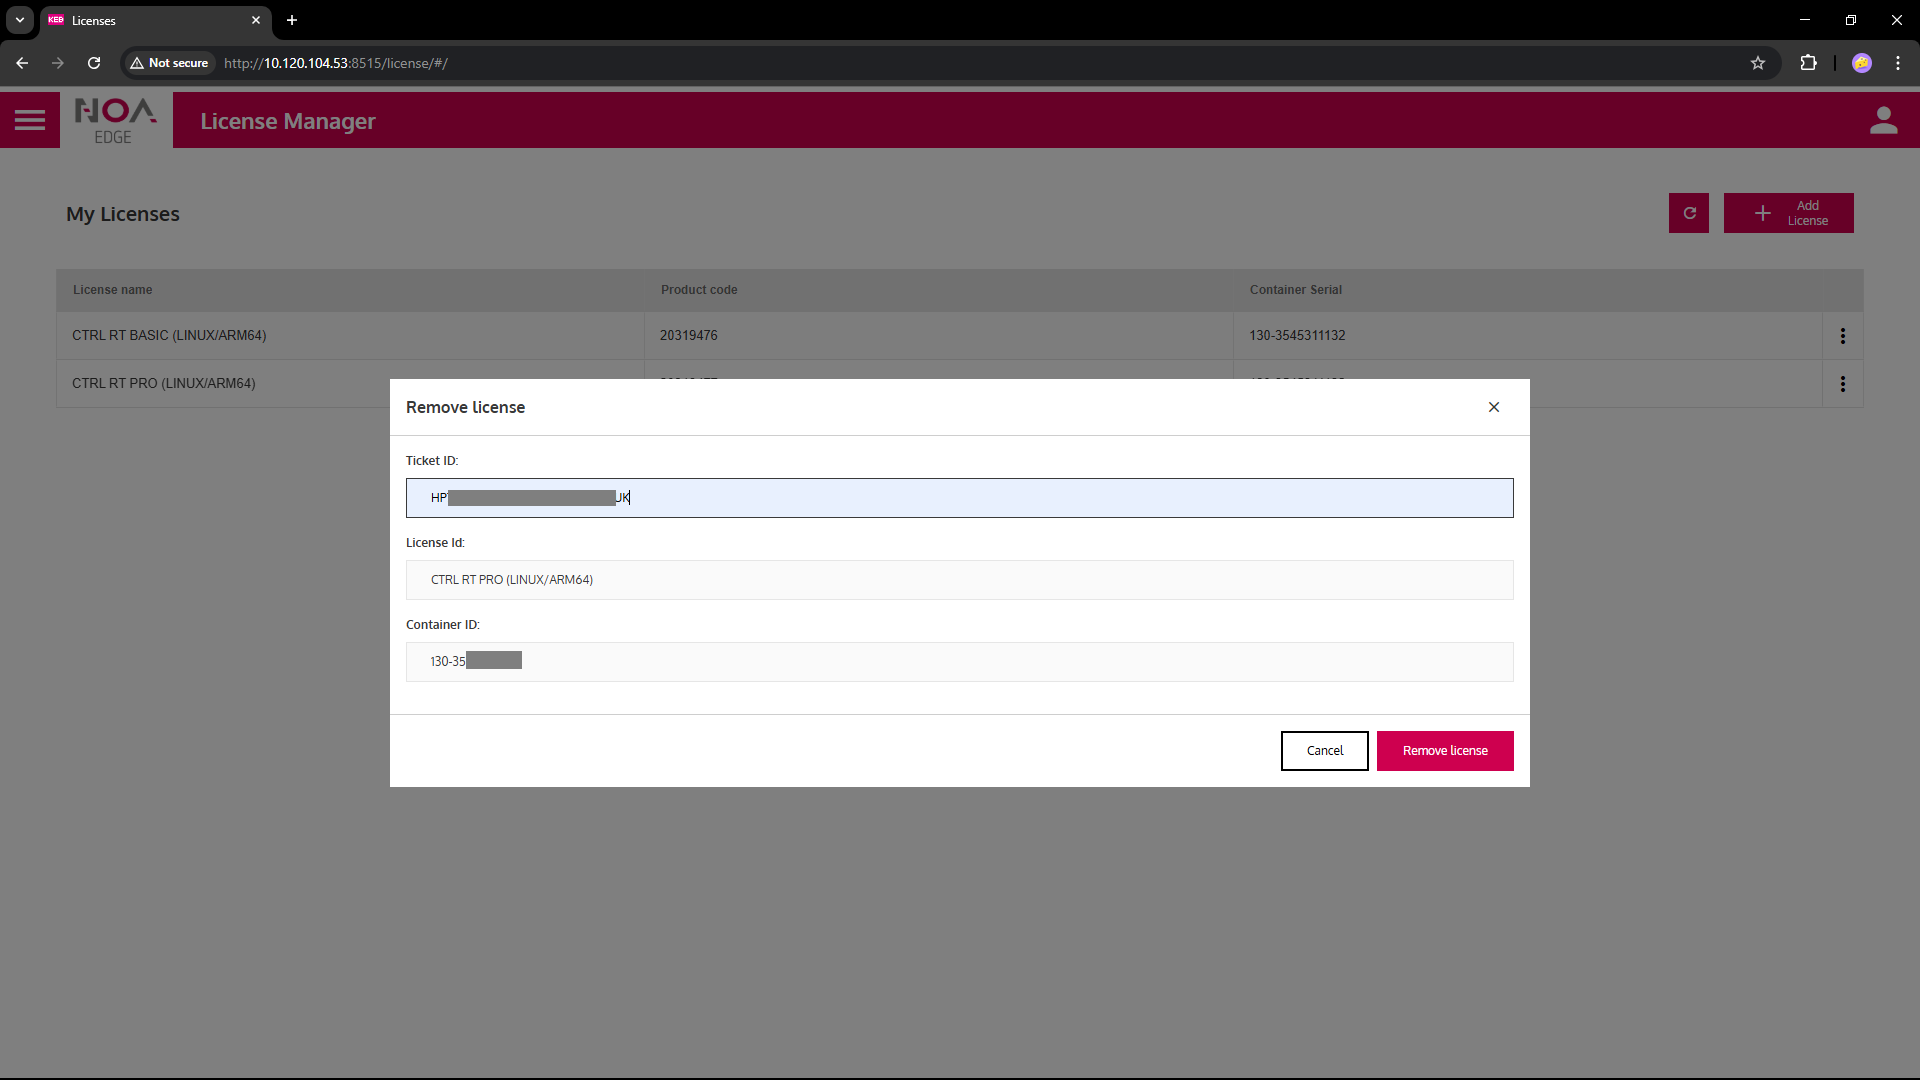Open a new browser tab
The width and height of the screenshot is (1920, 1080).
(292, 20)
